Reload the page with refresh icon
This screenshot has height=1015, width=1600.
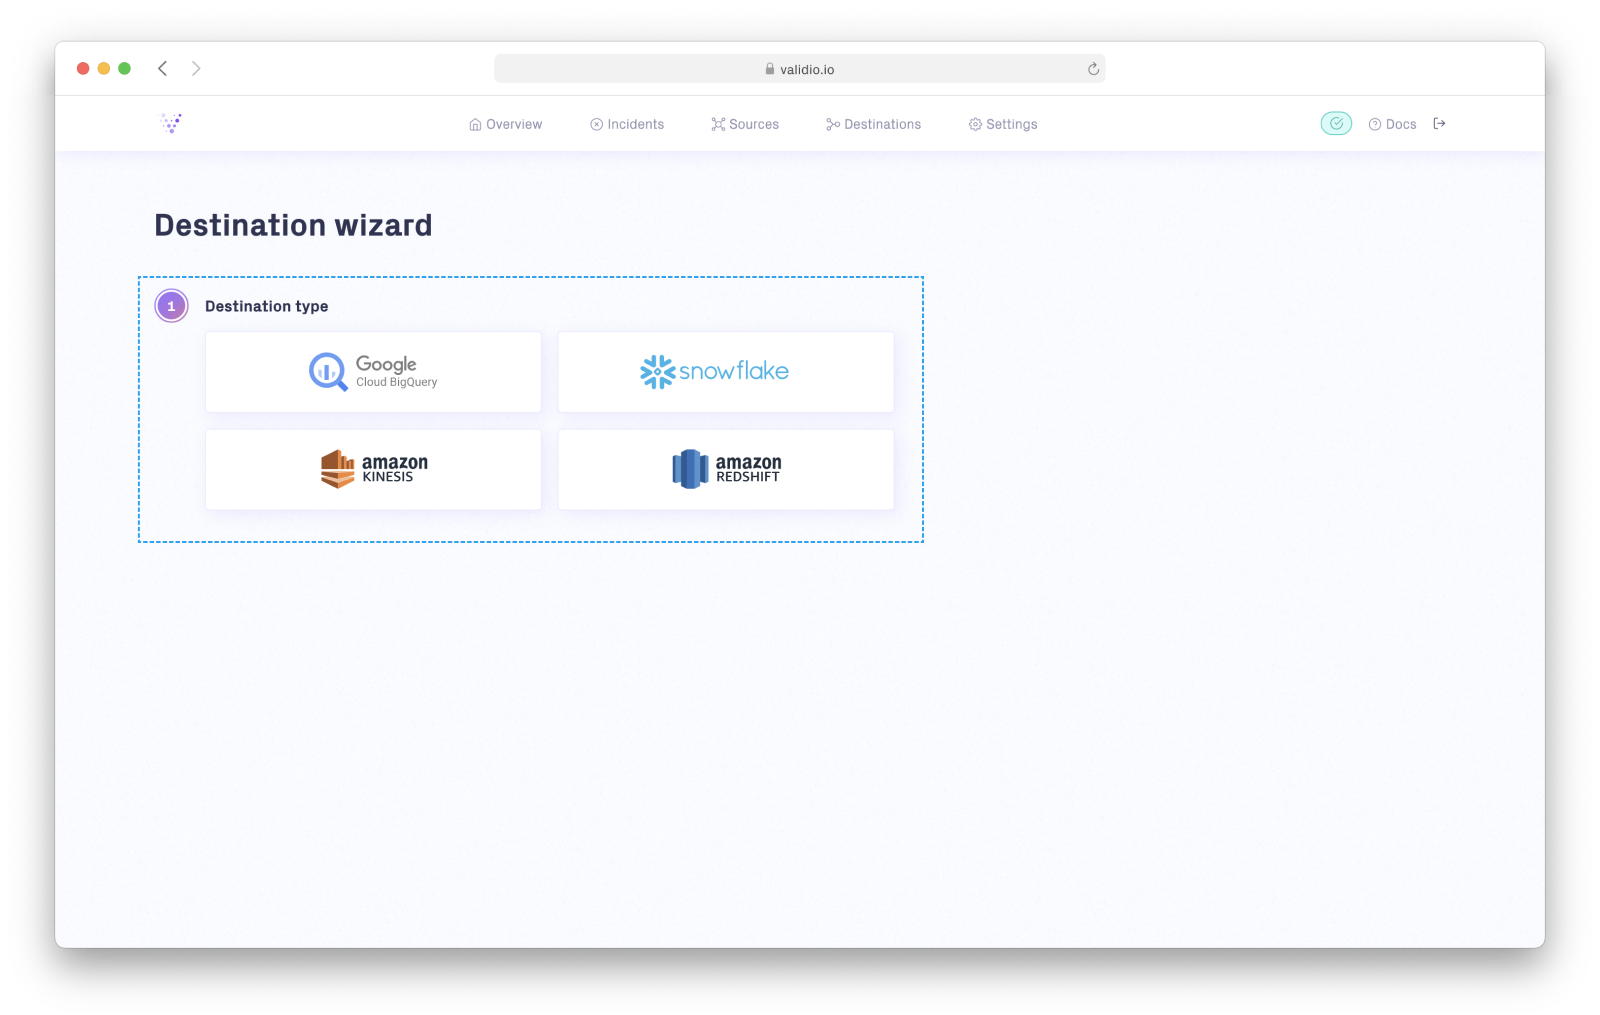click(1093, 69)
